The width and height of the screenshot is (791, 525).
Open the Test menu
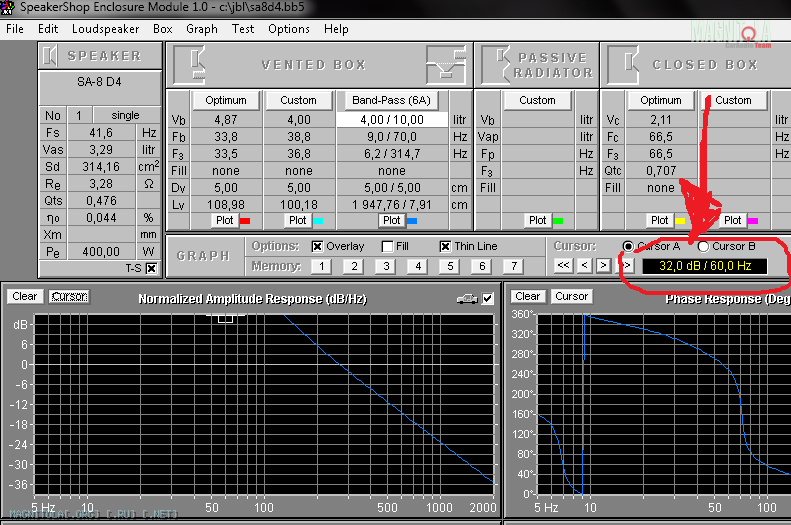coord(243,29)
